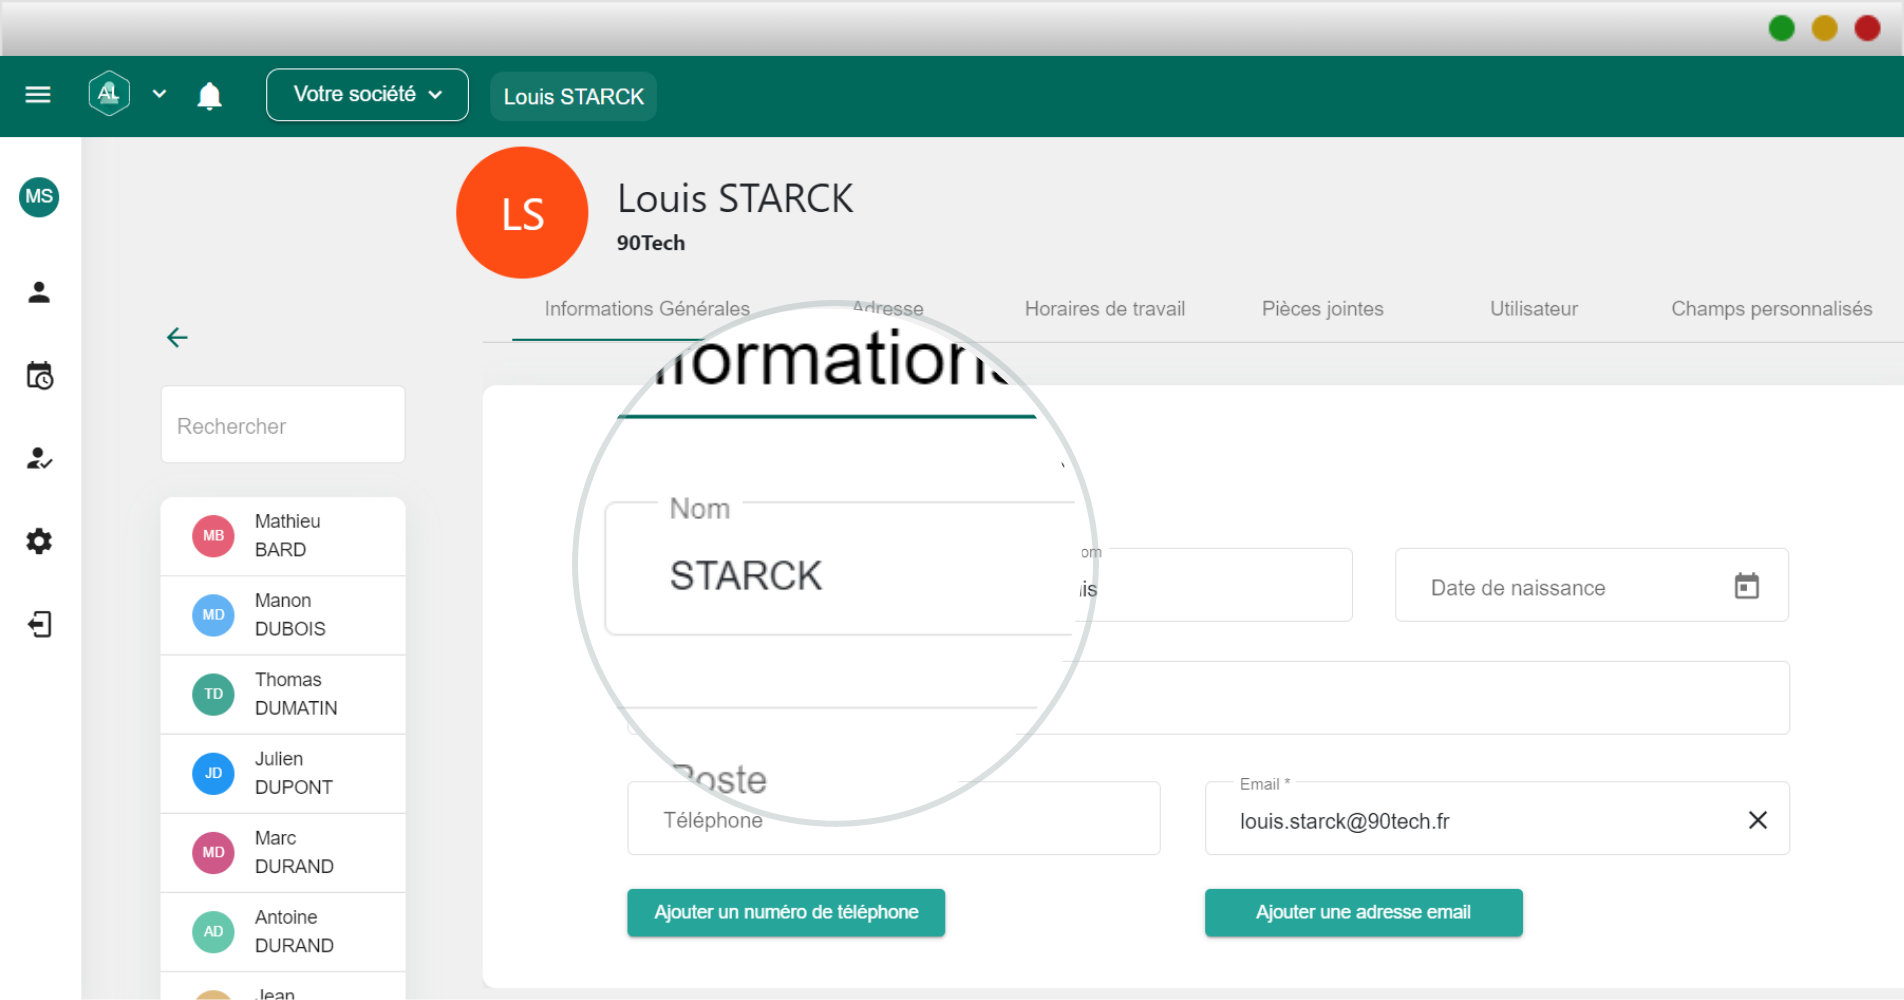Screen dimensions: 1904x1000
Task: Open the person checkmark icon in the sidebar
Action: click(39, 458)
